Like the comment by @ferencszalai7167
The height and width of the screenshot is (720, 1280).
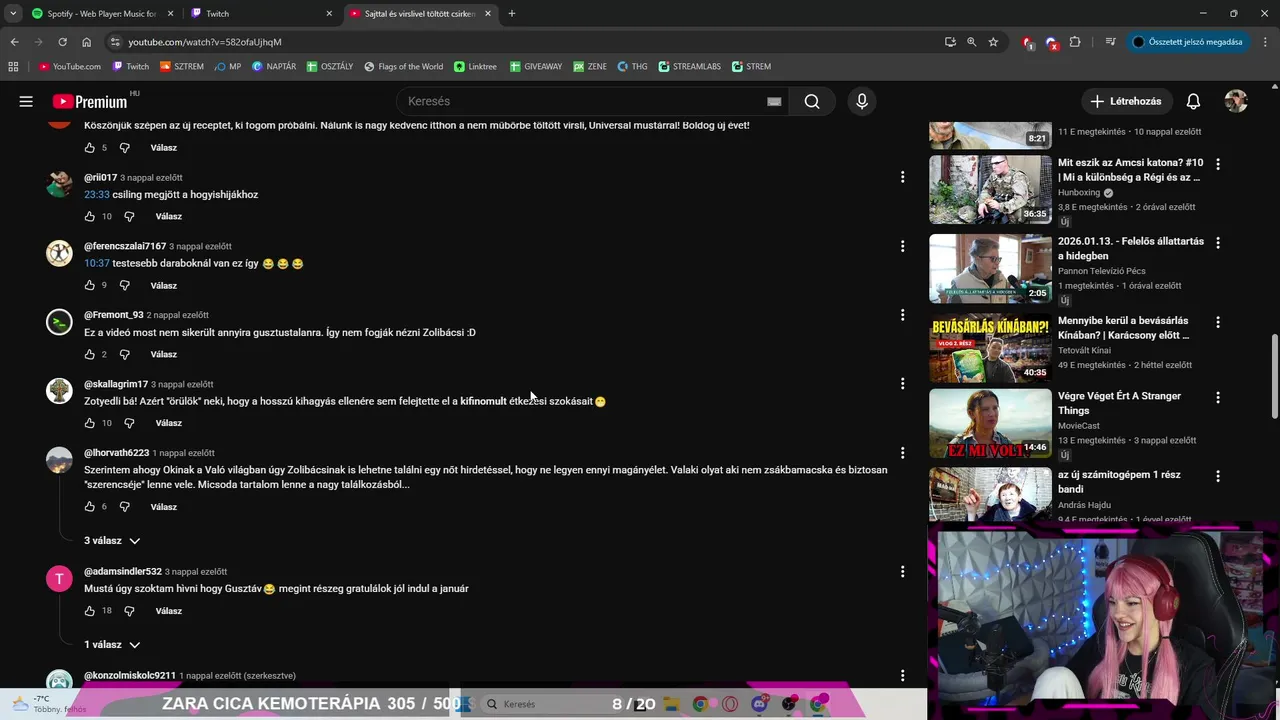pos(90,285)
